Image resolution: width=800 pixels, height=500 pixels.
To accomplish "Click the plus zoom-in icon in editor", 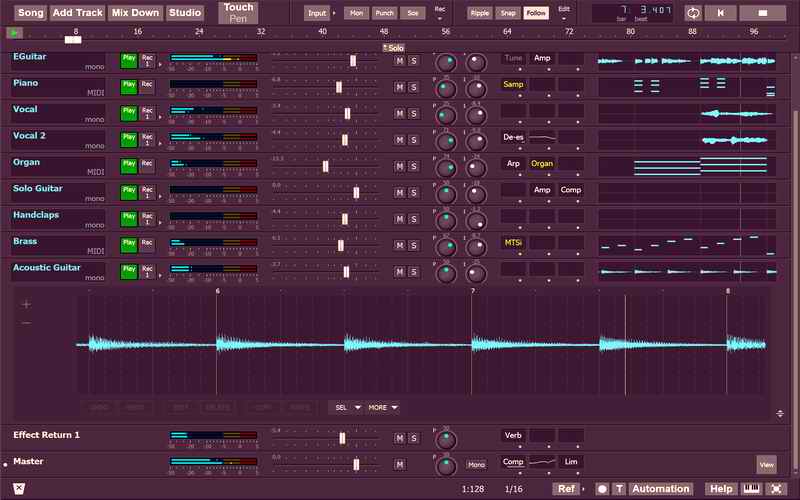I will click(x=26, y=304).
